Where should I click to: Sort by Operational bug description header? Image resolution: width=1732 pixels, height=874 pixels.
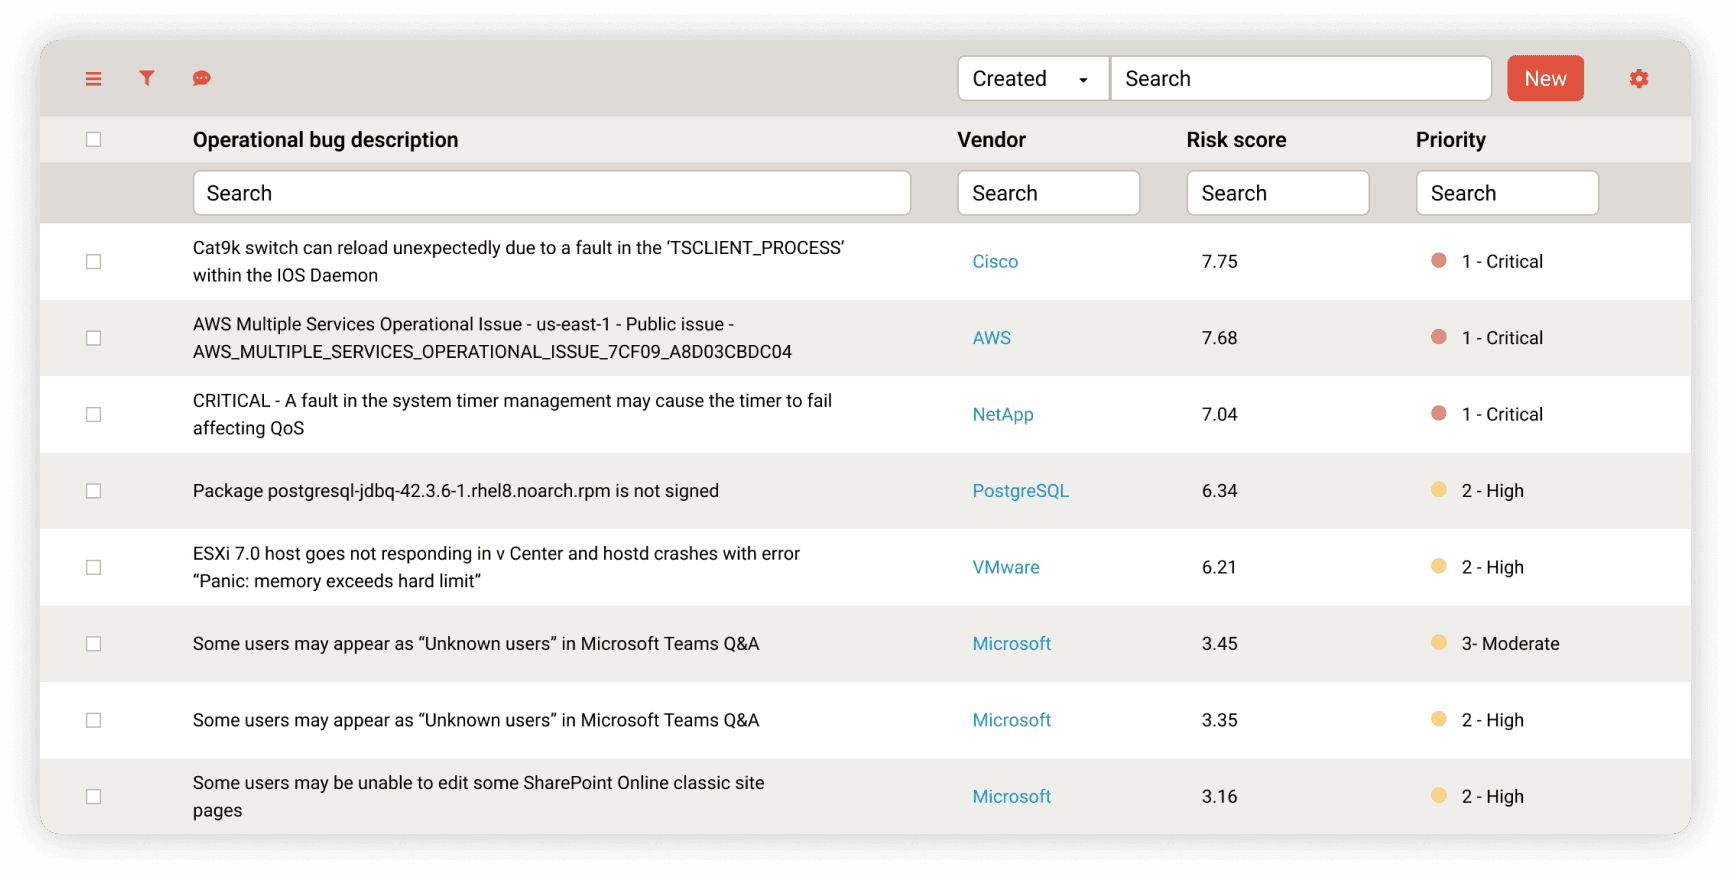point(325,140)
